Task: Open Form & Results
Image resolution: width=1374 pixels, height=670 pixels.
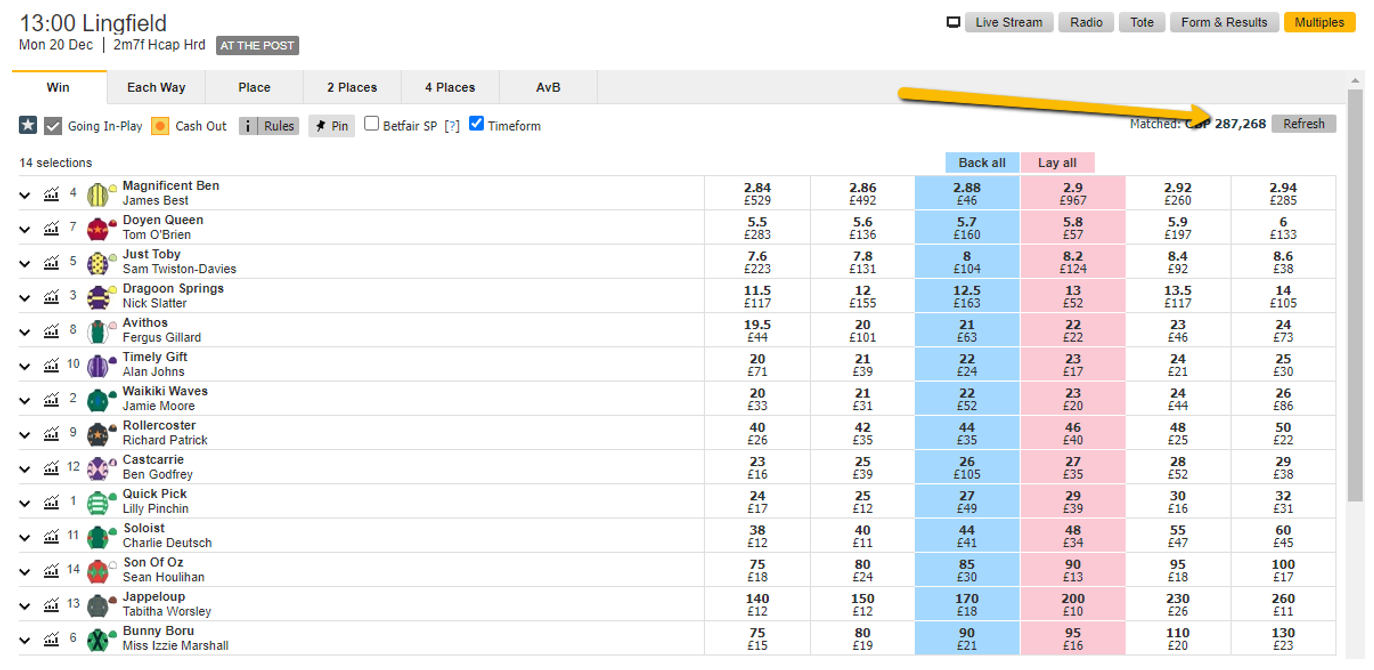Action: pyautogui.click(x=1224, y=22)
